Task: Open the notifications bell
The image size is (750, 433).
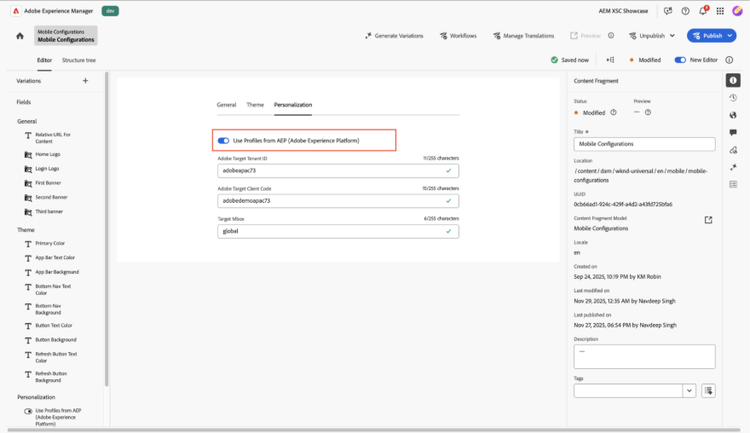Action: point(702,11)
